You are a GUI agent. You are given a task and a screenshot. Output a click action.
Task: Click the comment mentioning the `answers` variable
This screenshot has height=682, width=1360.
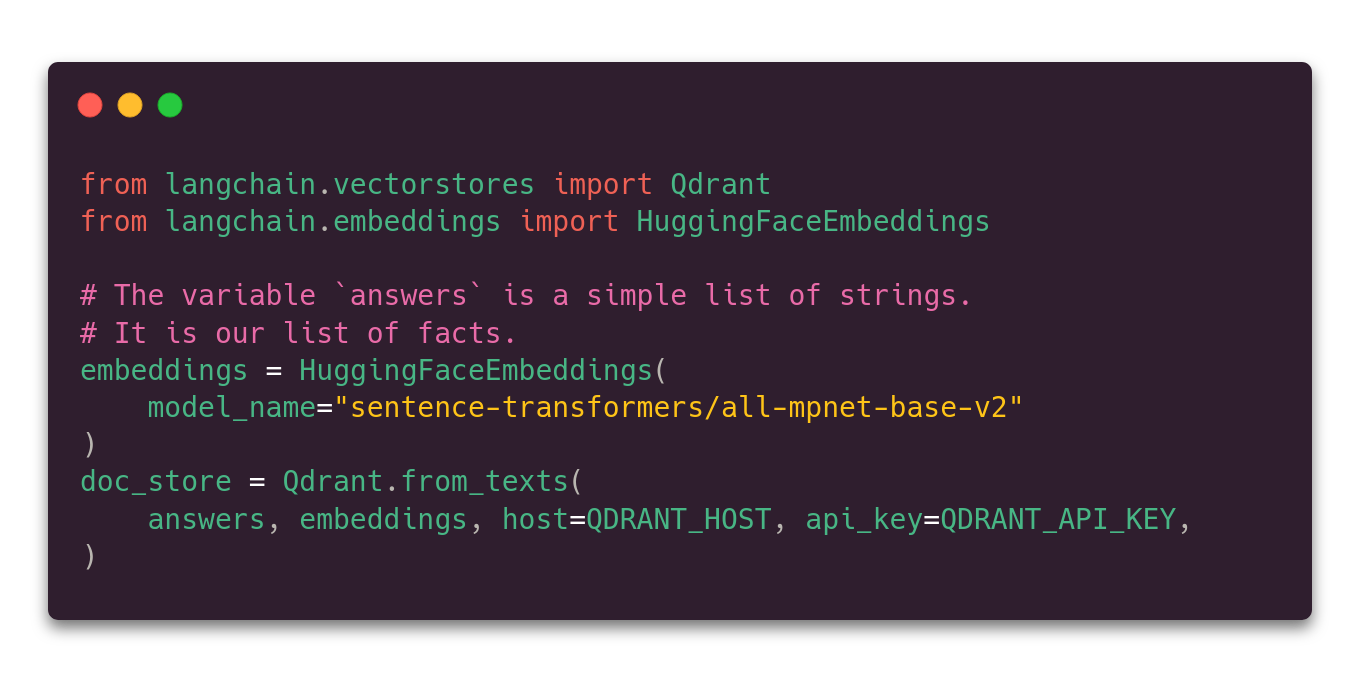click(x=526, y=296)
